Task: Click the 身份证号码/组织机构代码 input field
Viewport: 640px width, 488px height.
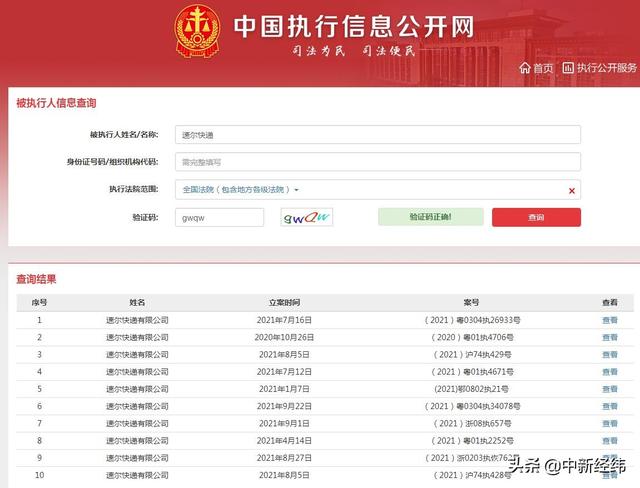Action: [x=378, y=162]
